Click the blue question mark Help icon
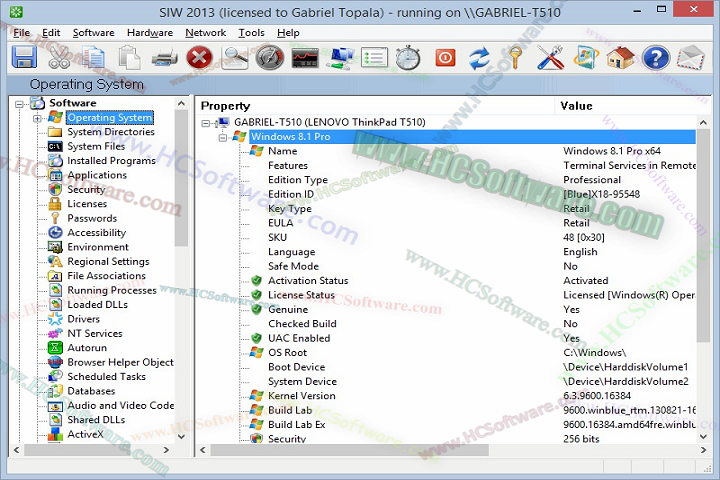720x480 pixels. point(656,58)
